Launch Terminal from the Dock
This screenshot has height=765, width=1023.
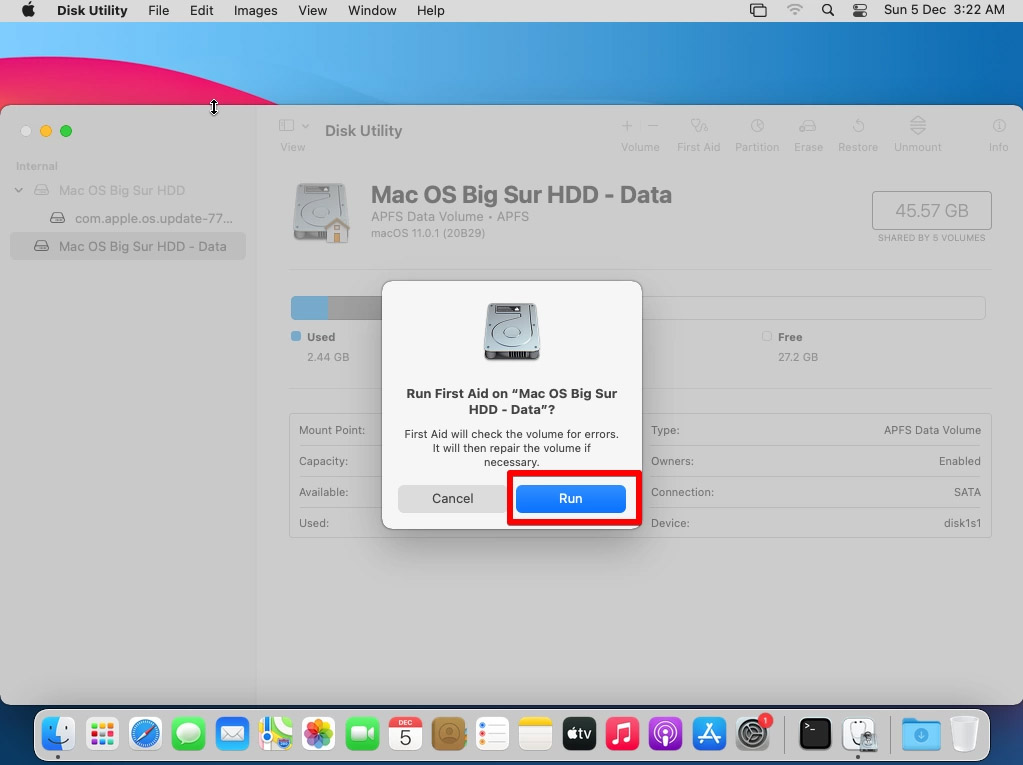pyautogui.click(x=816, y=734)
